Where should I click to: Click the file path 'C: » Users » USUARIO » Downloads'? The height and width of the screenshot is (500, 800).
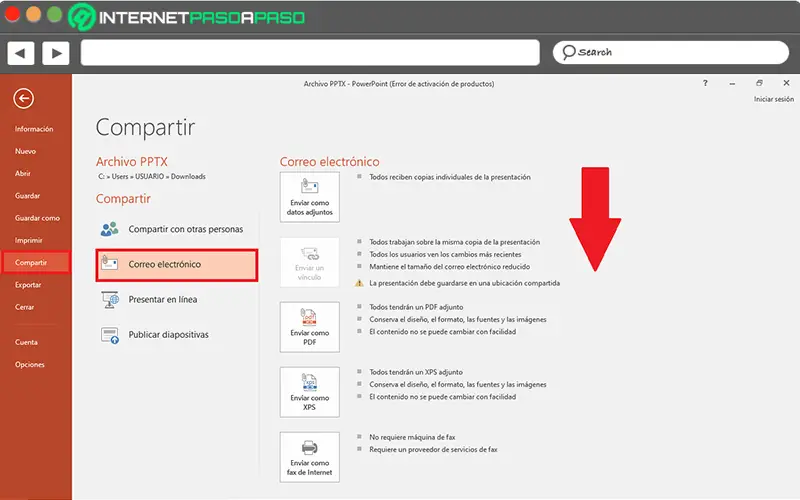point(152,177)
